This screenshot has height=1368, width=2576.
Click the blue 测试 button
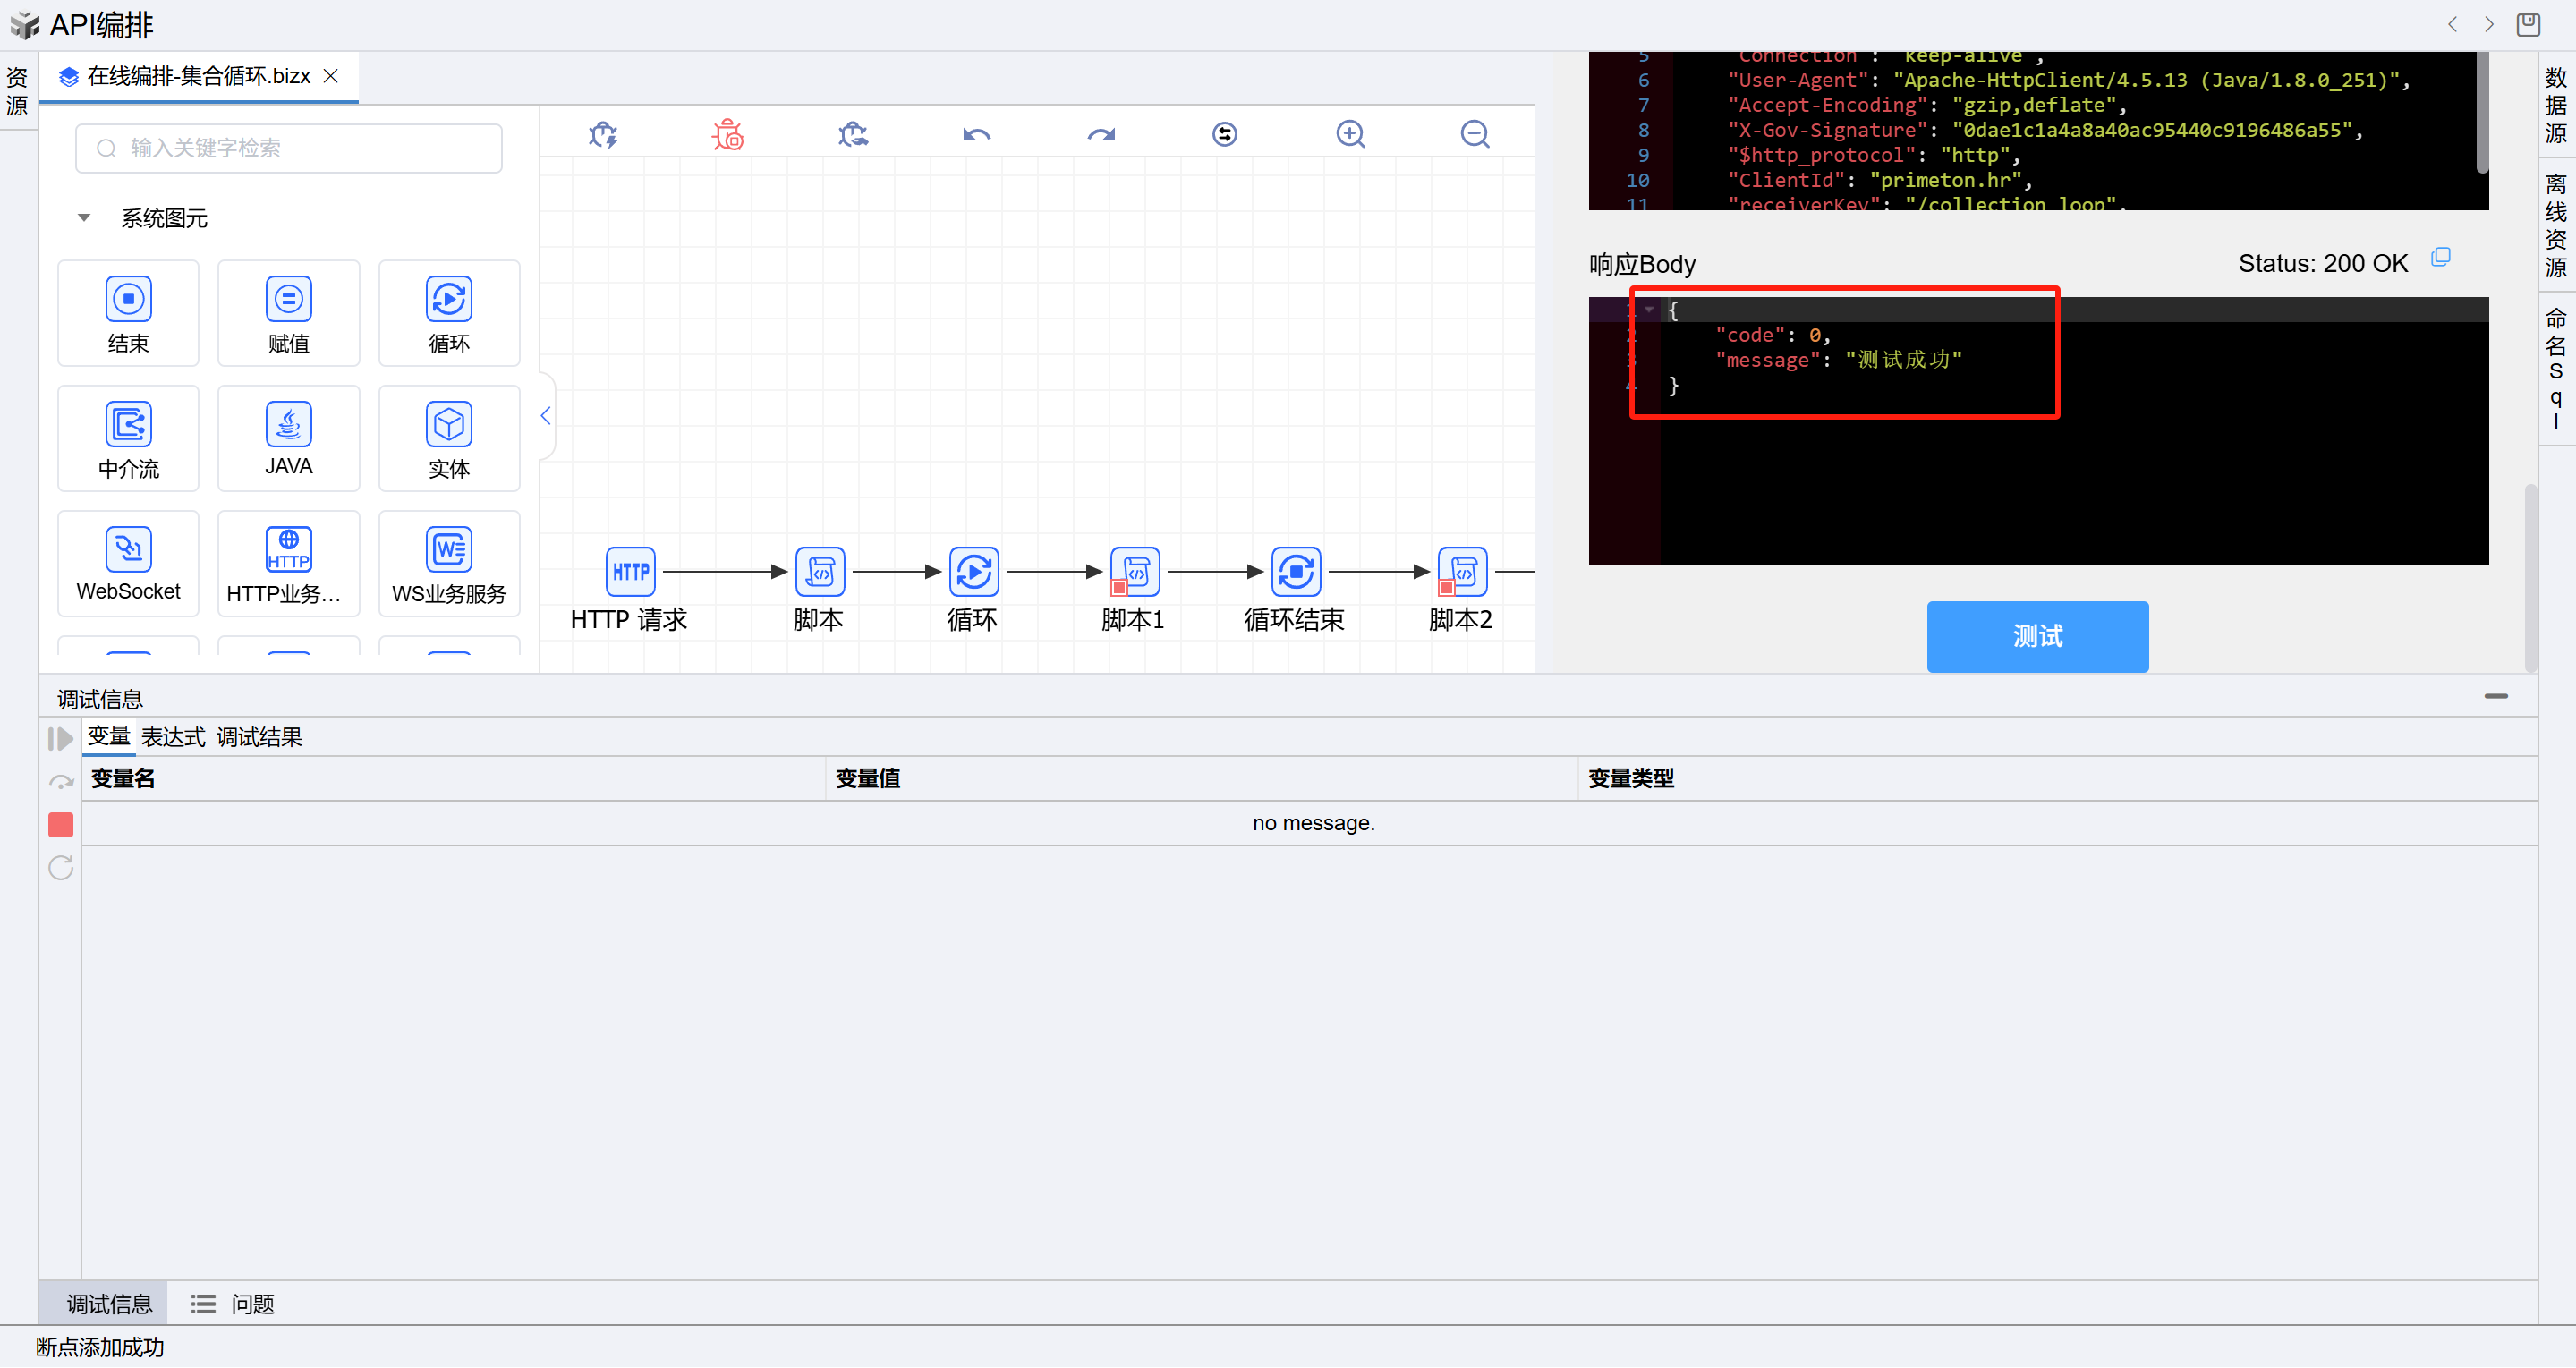[x=2037, y=636]
